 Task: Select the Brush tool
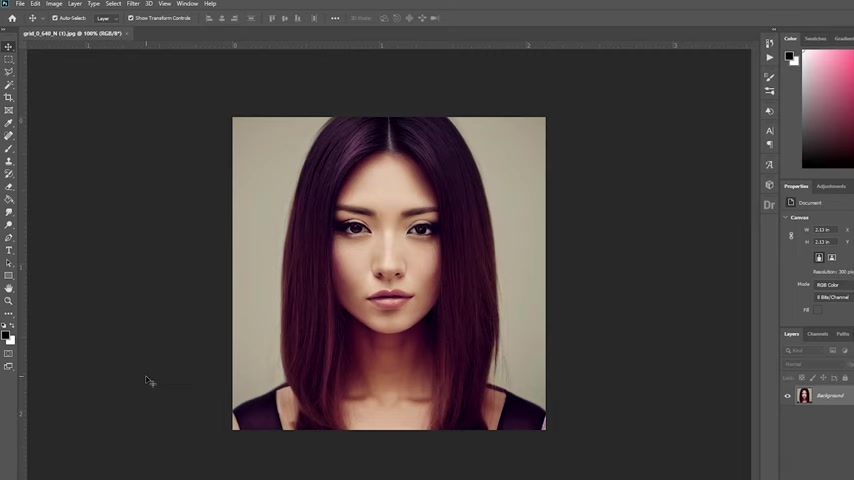9,149
